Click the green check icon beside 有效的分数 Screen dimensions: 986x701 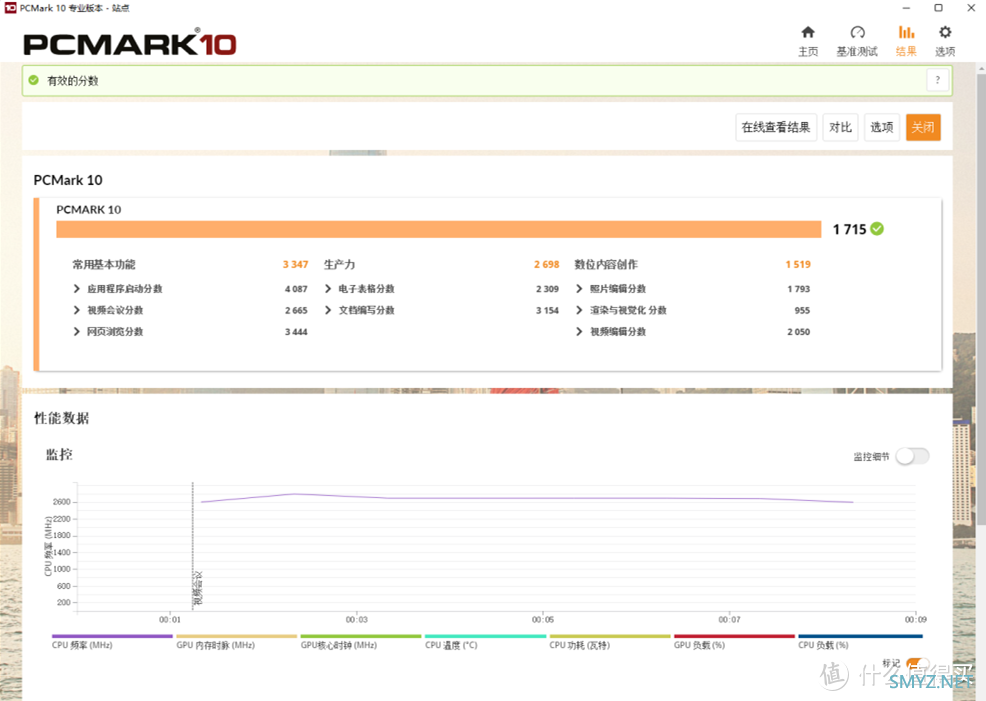pyautogui.click(x=34, y=80)
